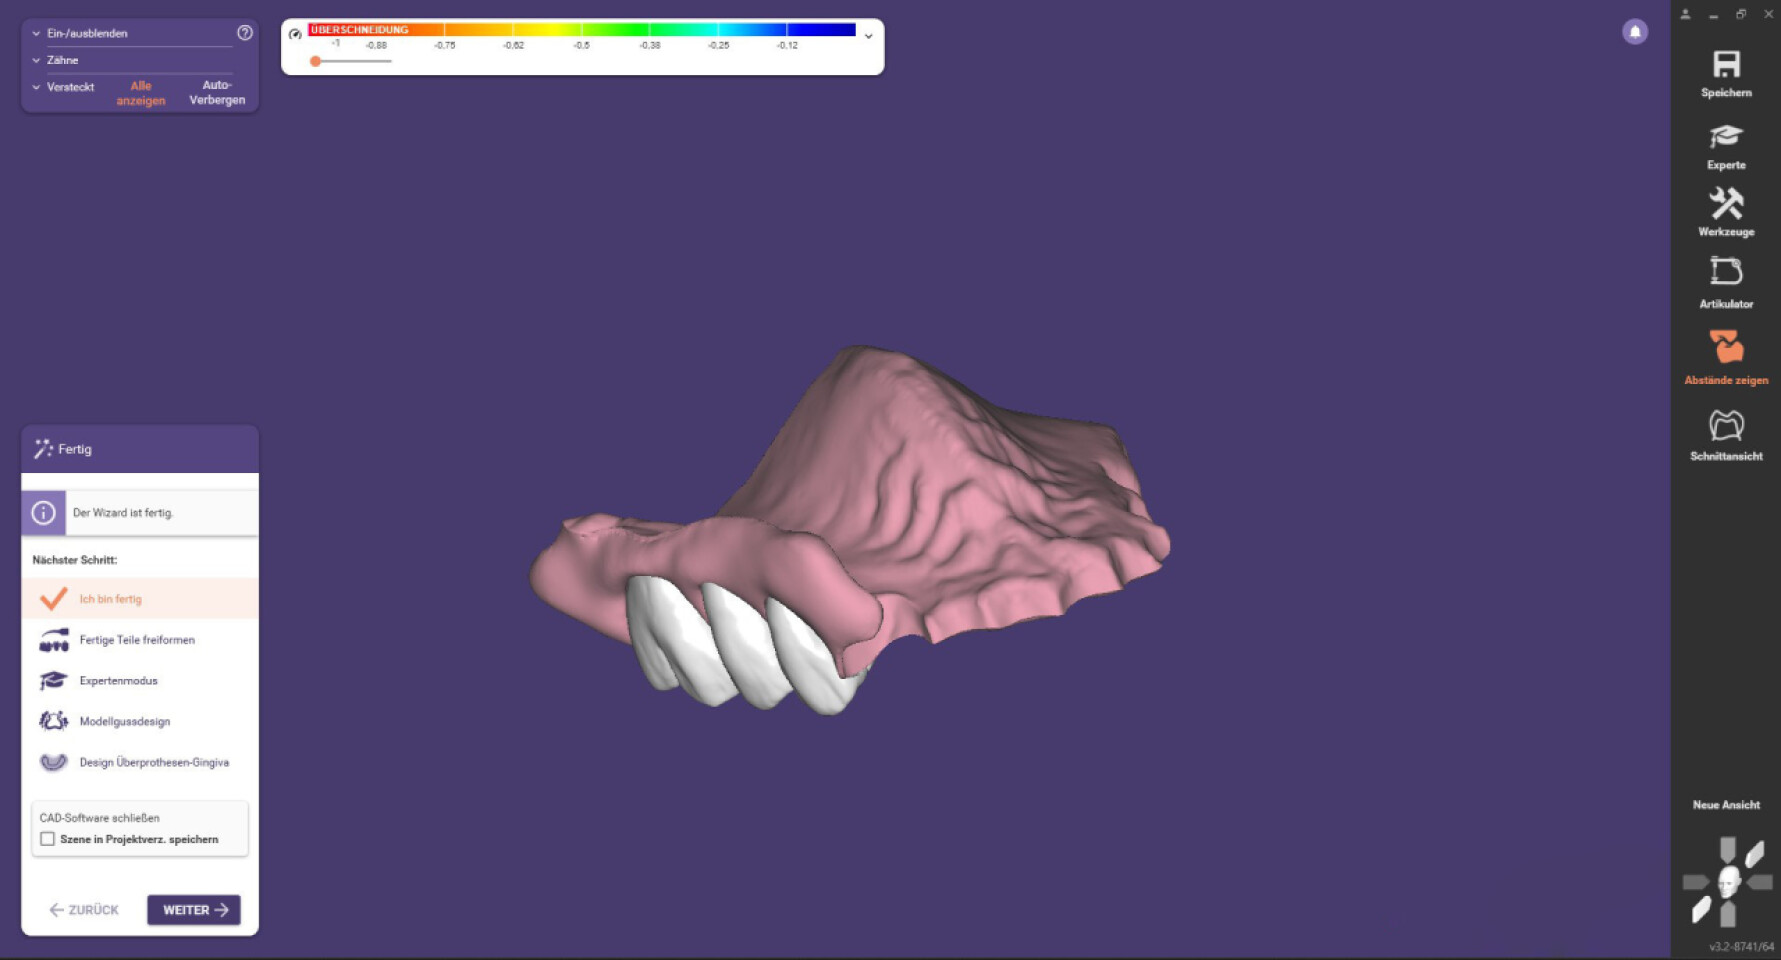Click the head view orientation widget

point(1728,882)
